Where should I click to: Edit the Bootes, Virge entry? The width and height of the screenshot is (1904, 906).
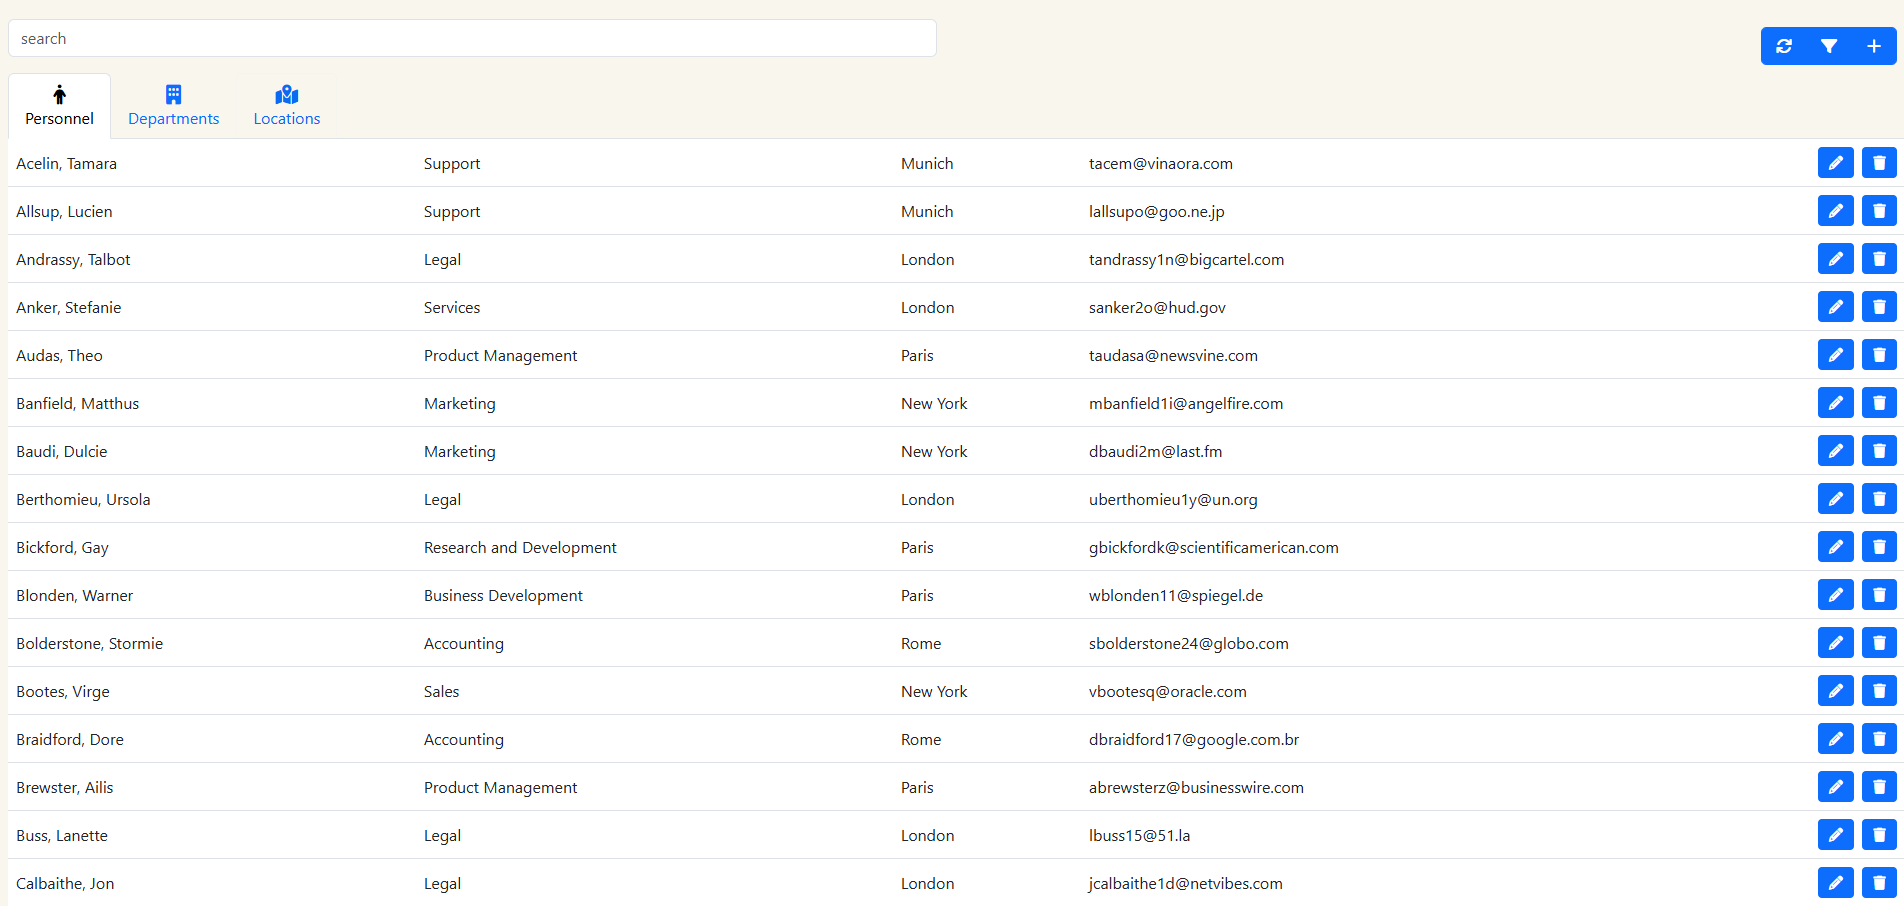1835,691
